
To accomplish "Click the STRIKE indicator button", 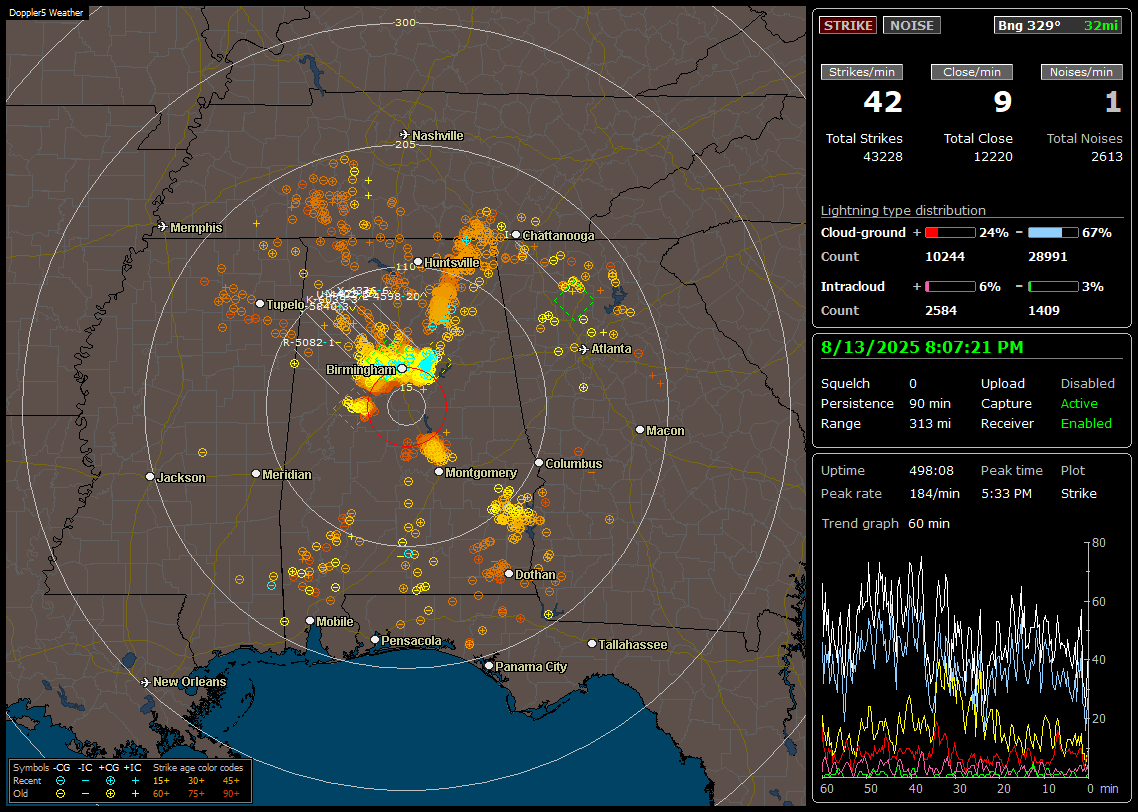I will tap(848, 25).
